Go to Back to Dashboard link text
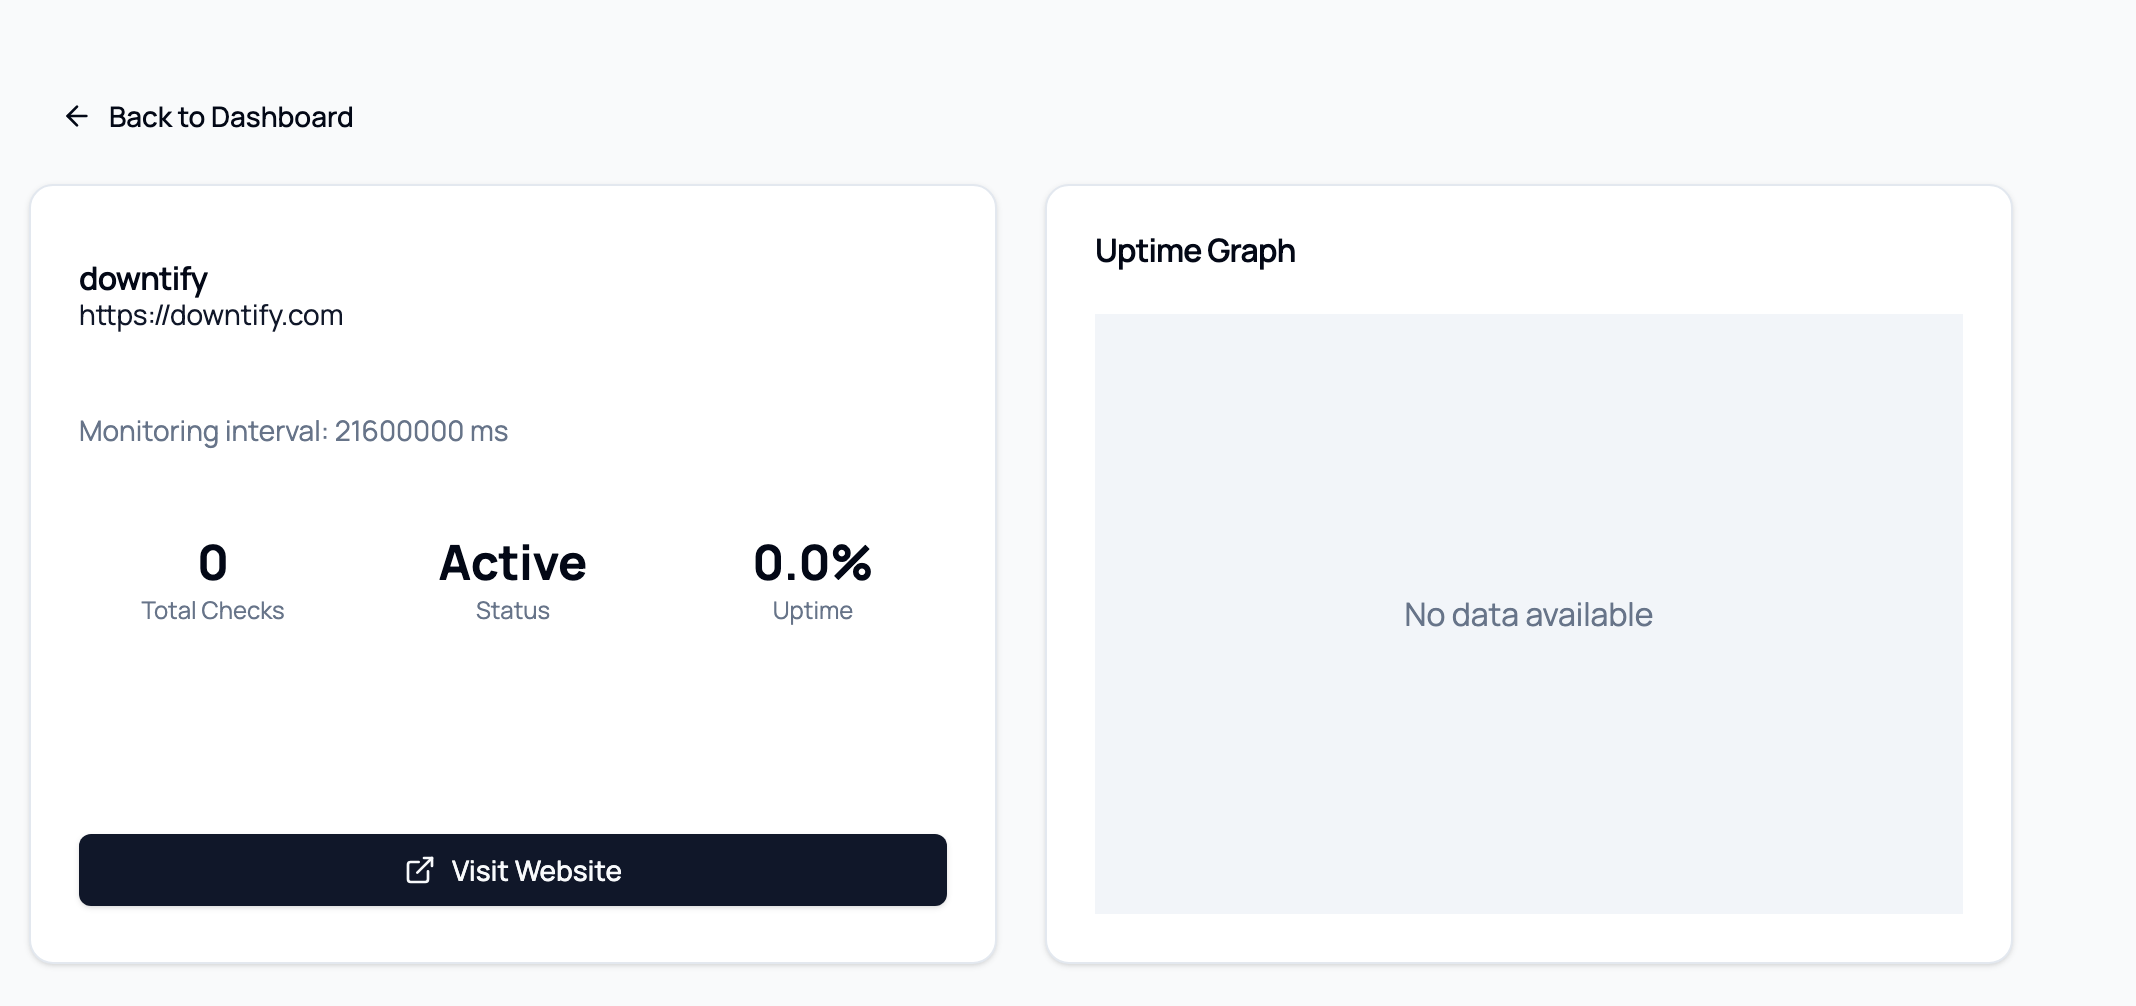 [x=230, y=117]
